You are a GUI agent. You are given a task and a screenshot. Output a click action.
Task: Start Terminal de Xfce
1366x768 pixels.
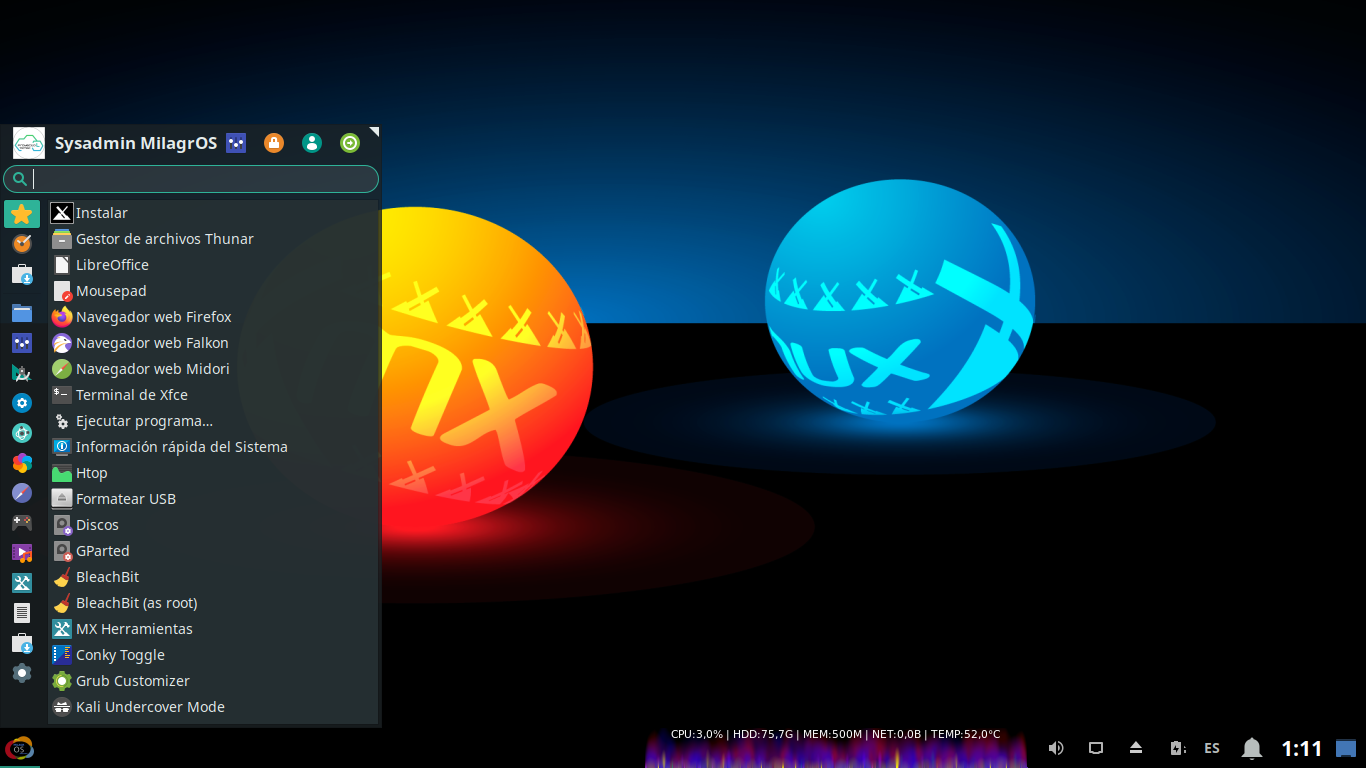[x=131, y=395]
